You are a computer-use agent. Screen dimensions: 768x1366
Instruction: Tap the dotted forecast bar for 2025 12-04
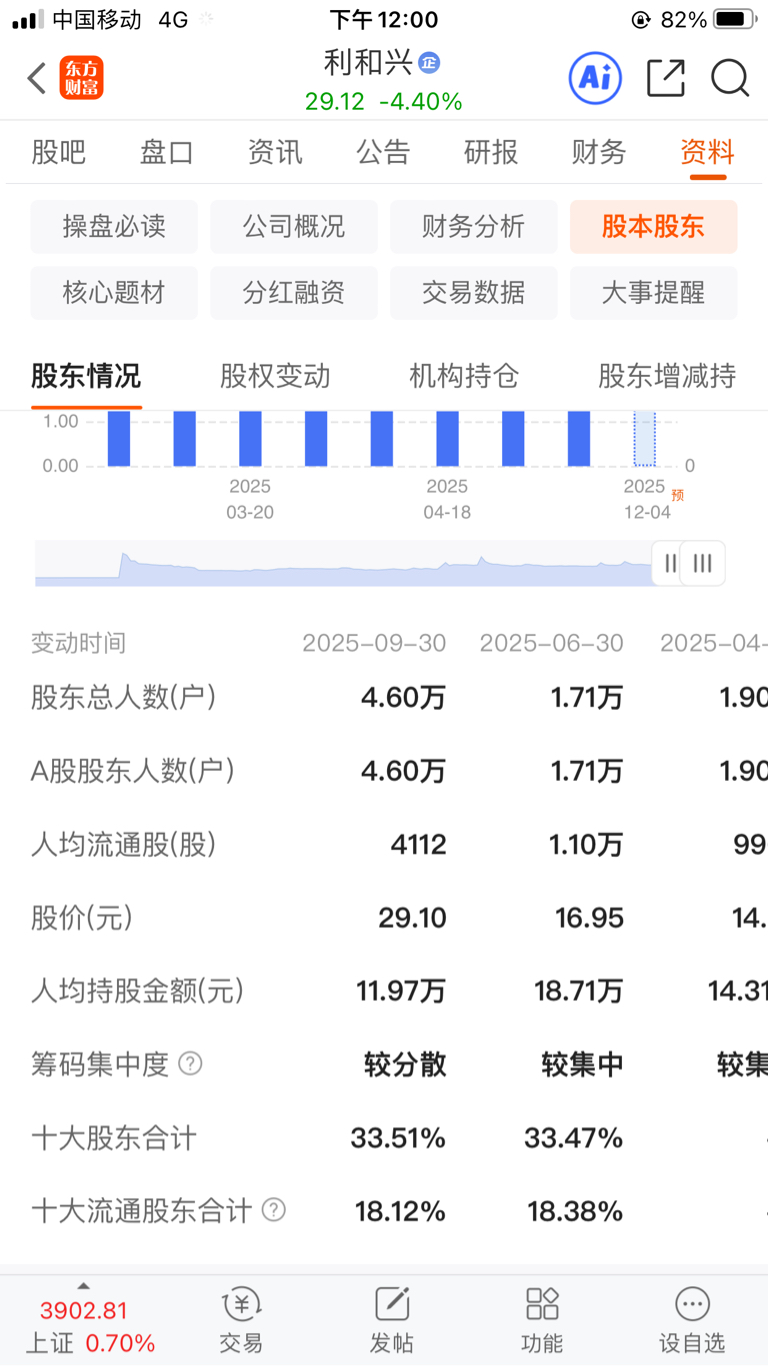pyautogui.click(x=645, y=438)
